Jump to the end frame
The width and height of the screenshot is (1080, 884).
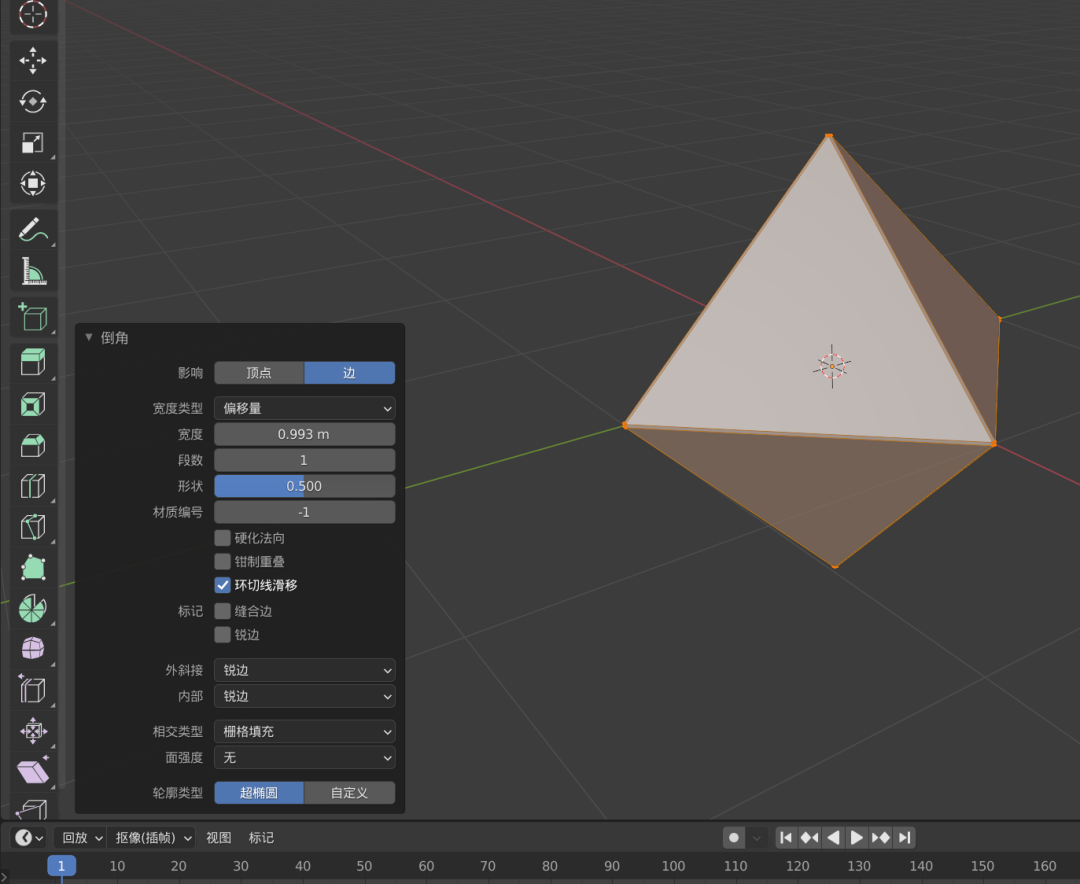pyautogui.click(x=904, y=838)
